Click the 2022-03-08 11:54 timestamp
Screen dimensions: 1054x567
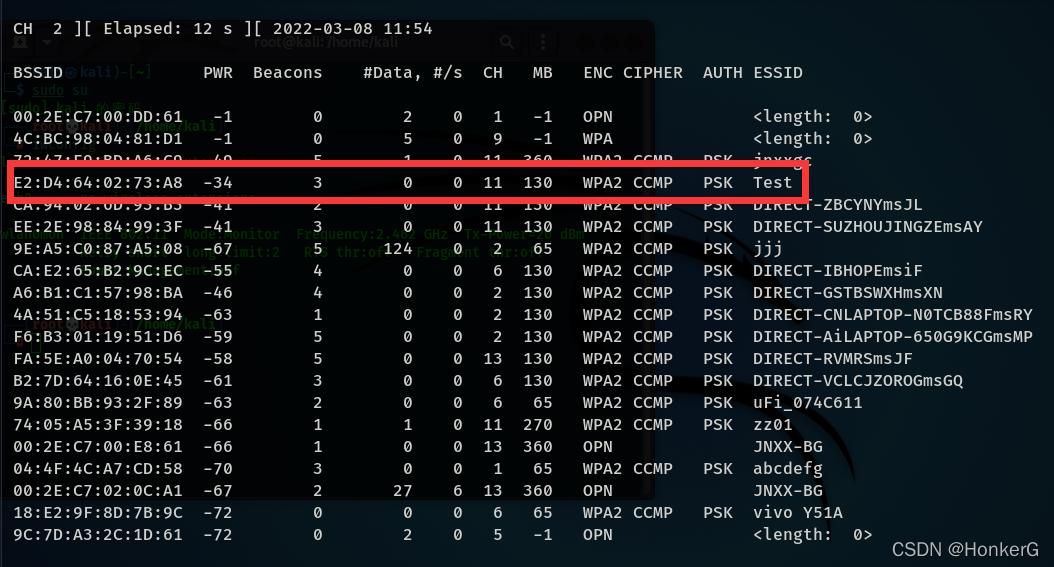click(352, 29)
